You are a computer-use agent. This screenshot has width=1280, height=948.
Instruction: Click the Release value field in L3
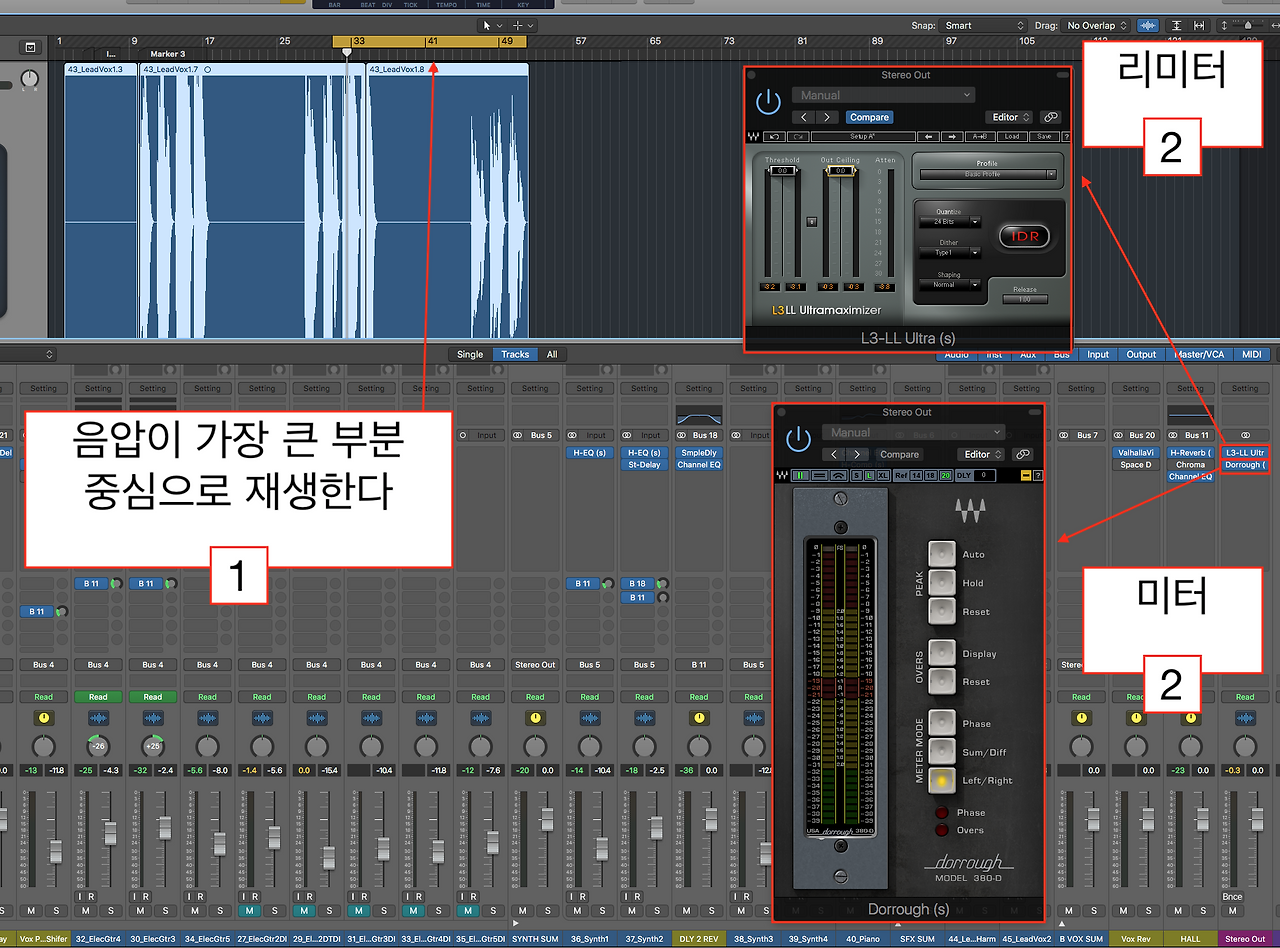tap(1024, 299)
